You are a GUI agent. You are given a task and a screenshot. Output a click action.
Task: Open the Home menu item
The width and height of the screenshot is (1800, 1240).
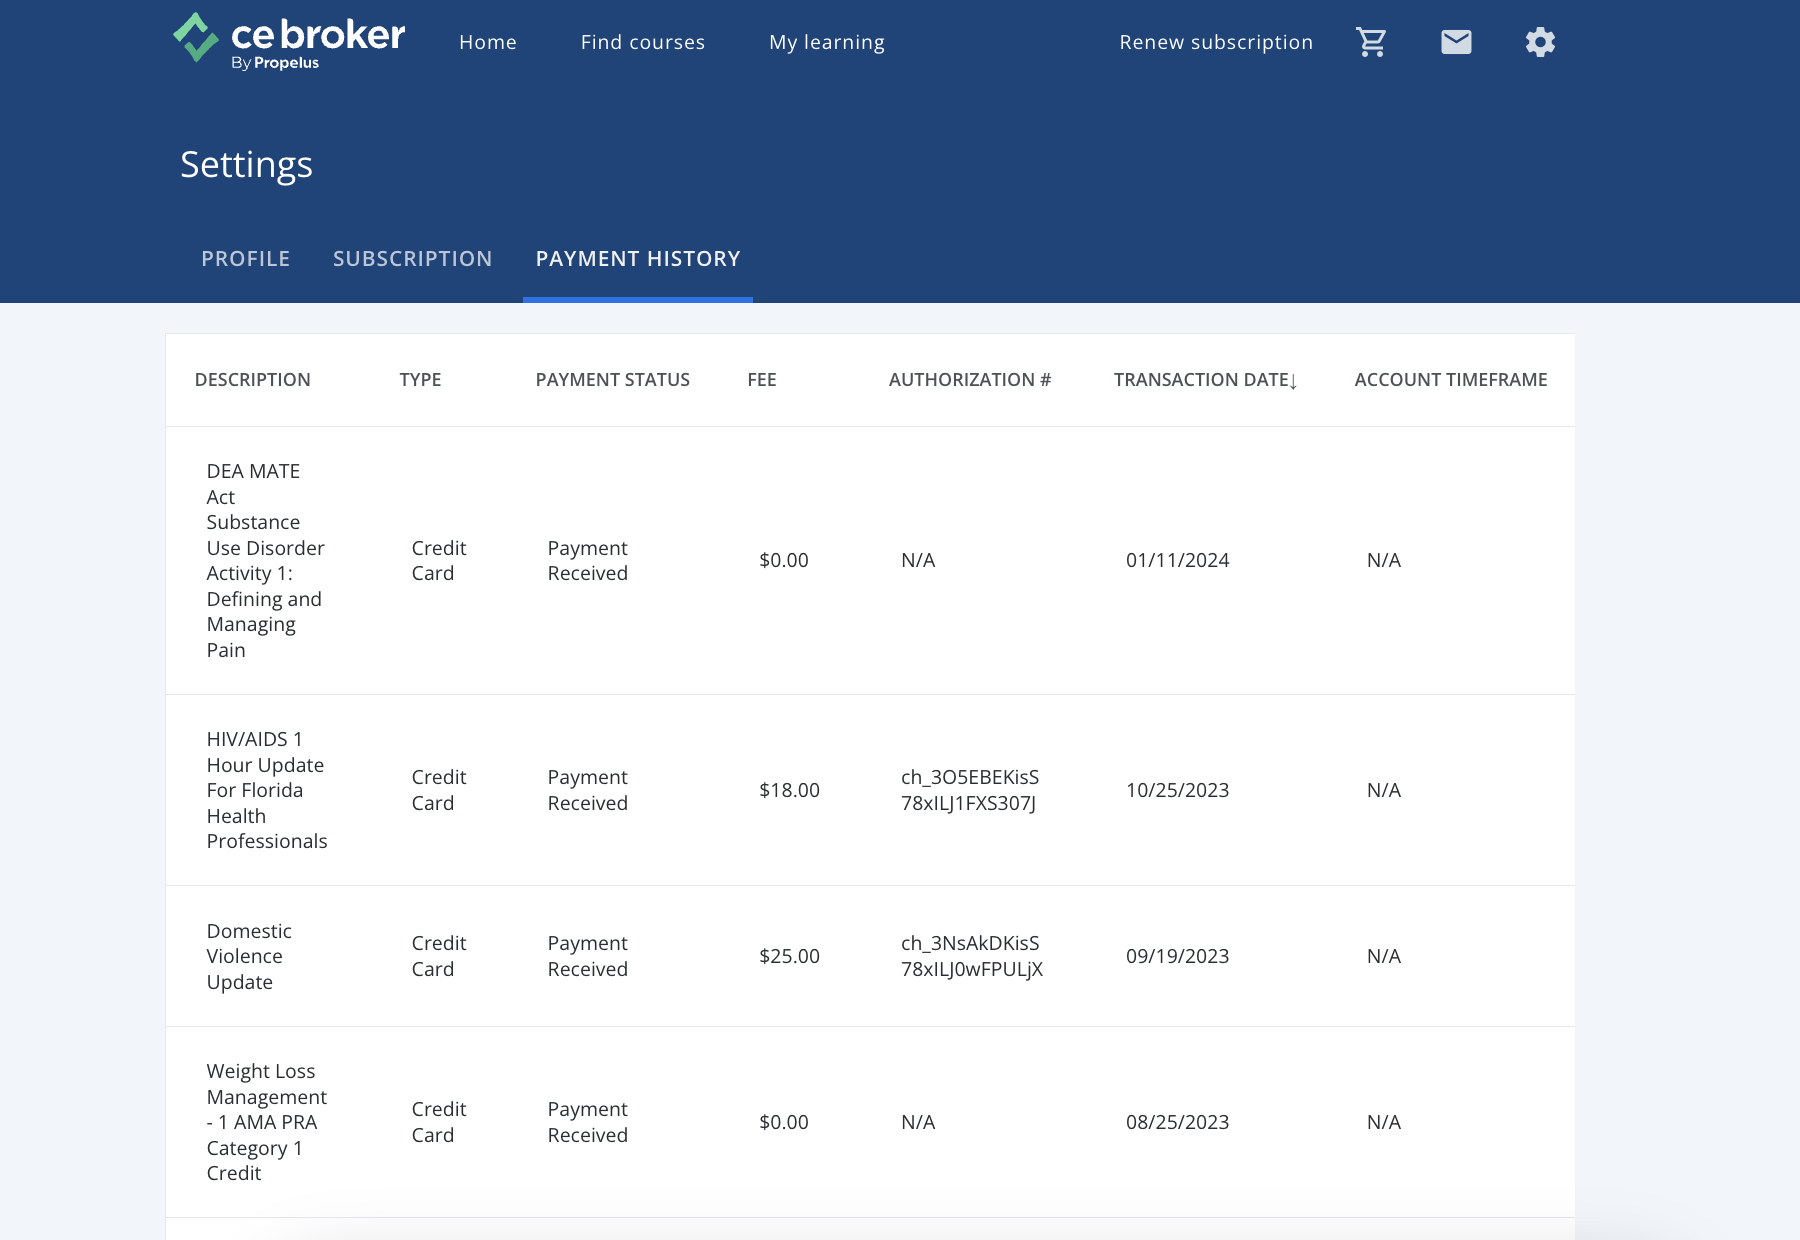click(x=488, y=41)
